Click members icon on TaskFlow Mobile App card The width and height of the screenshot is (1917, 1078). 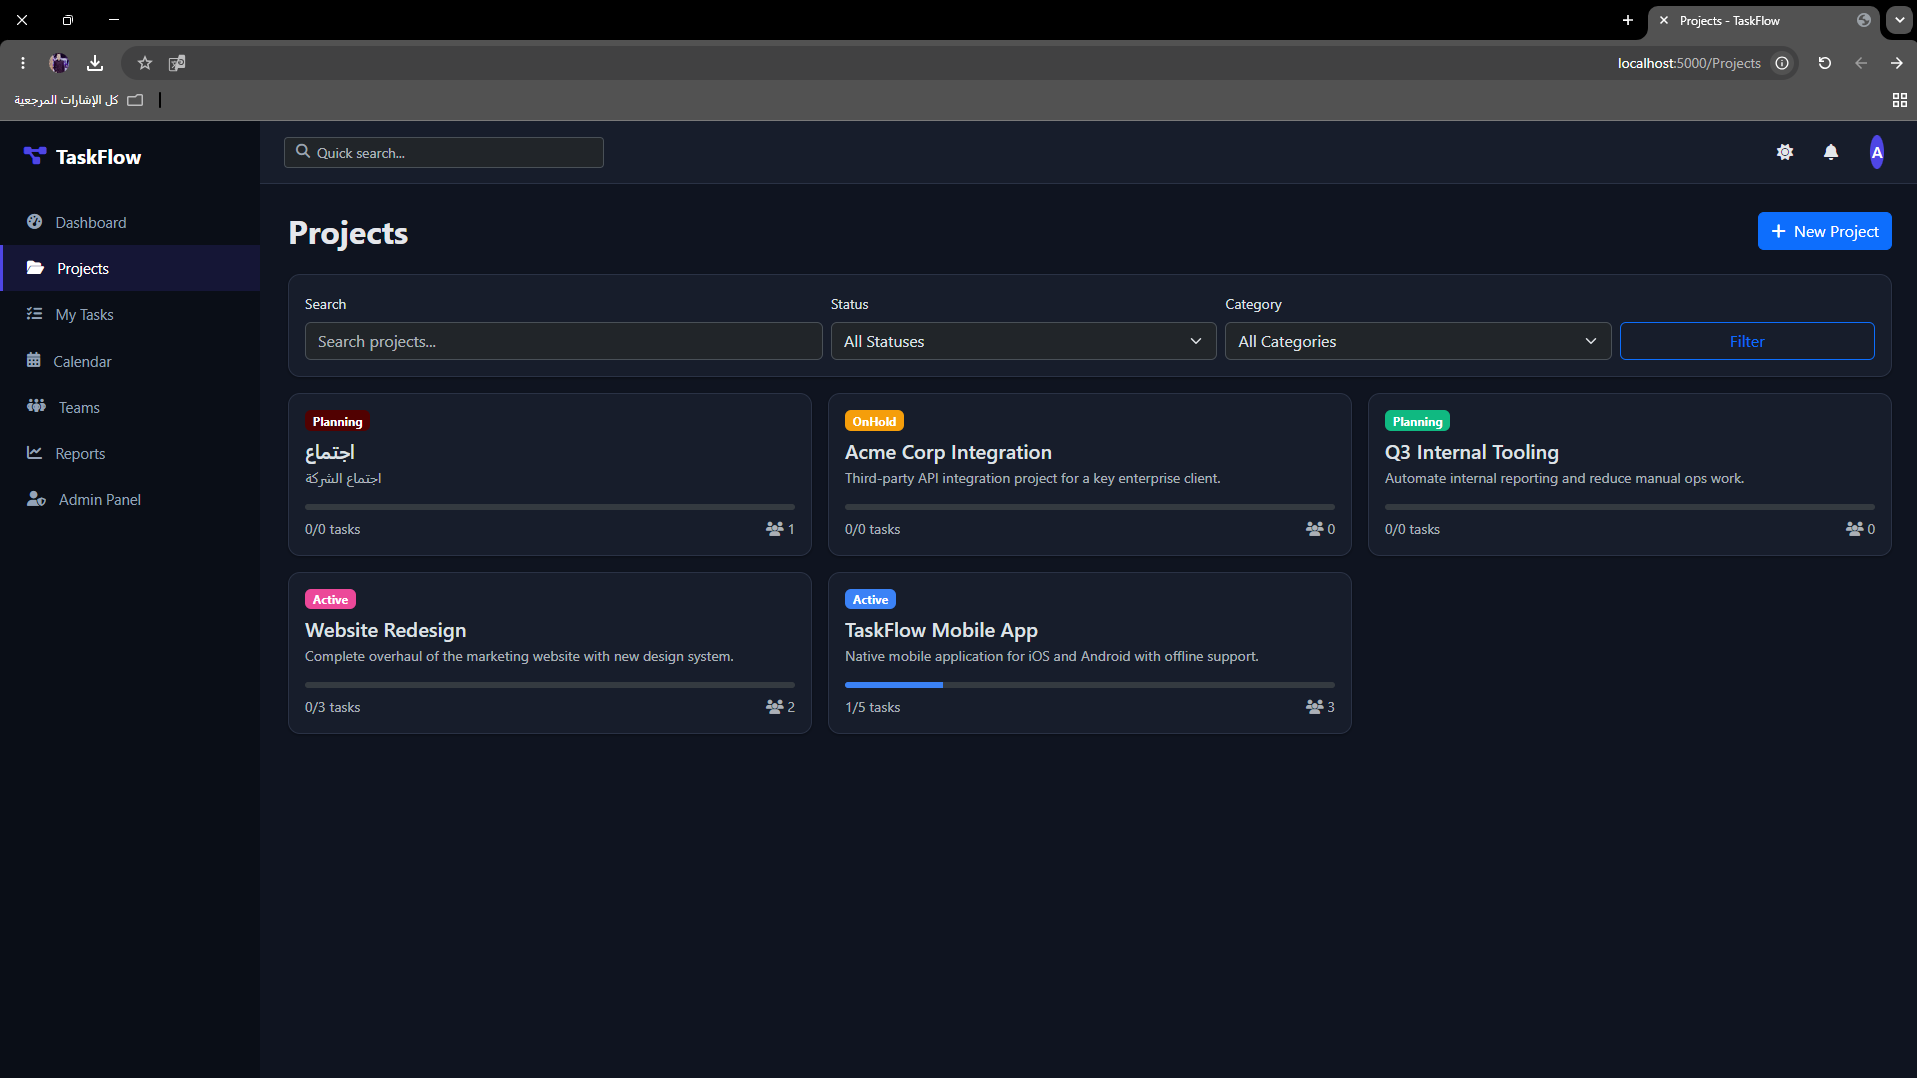click(x=1315, y=707)
